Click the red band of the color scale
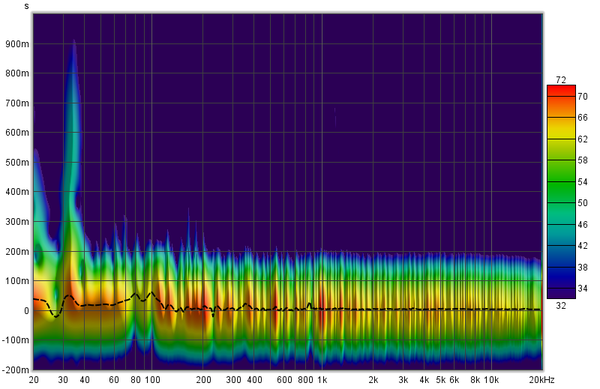Screen dimensions: 600x389 tap(561, 91)
